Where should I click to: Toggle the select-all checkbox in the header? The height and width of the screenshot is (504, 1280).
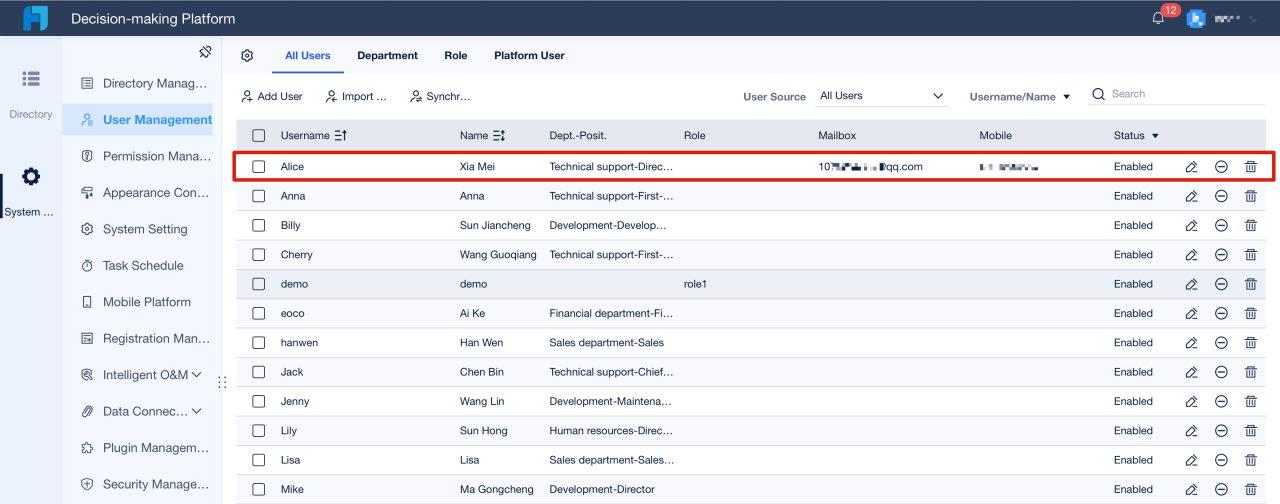(x=259, y=135)
